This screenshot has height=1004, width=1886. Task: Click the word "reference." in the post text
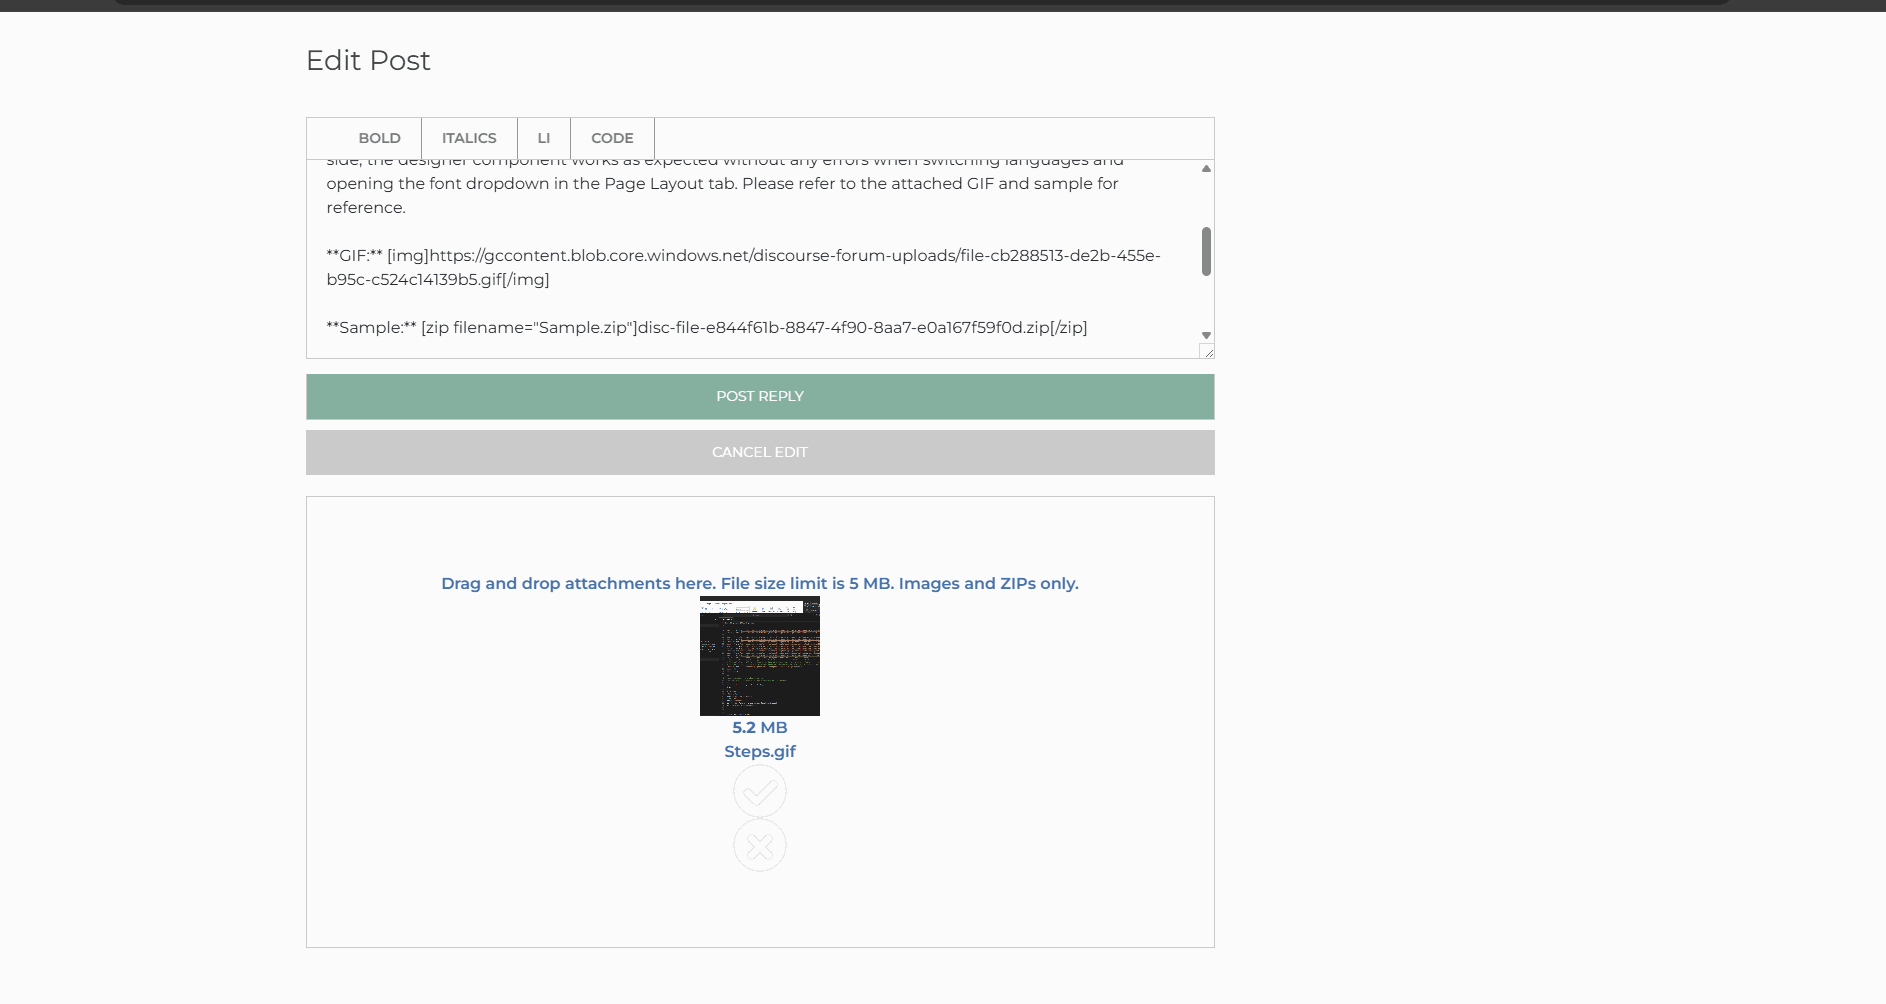coord(366,208)
